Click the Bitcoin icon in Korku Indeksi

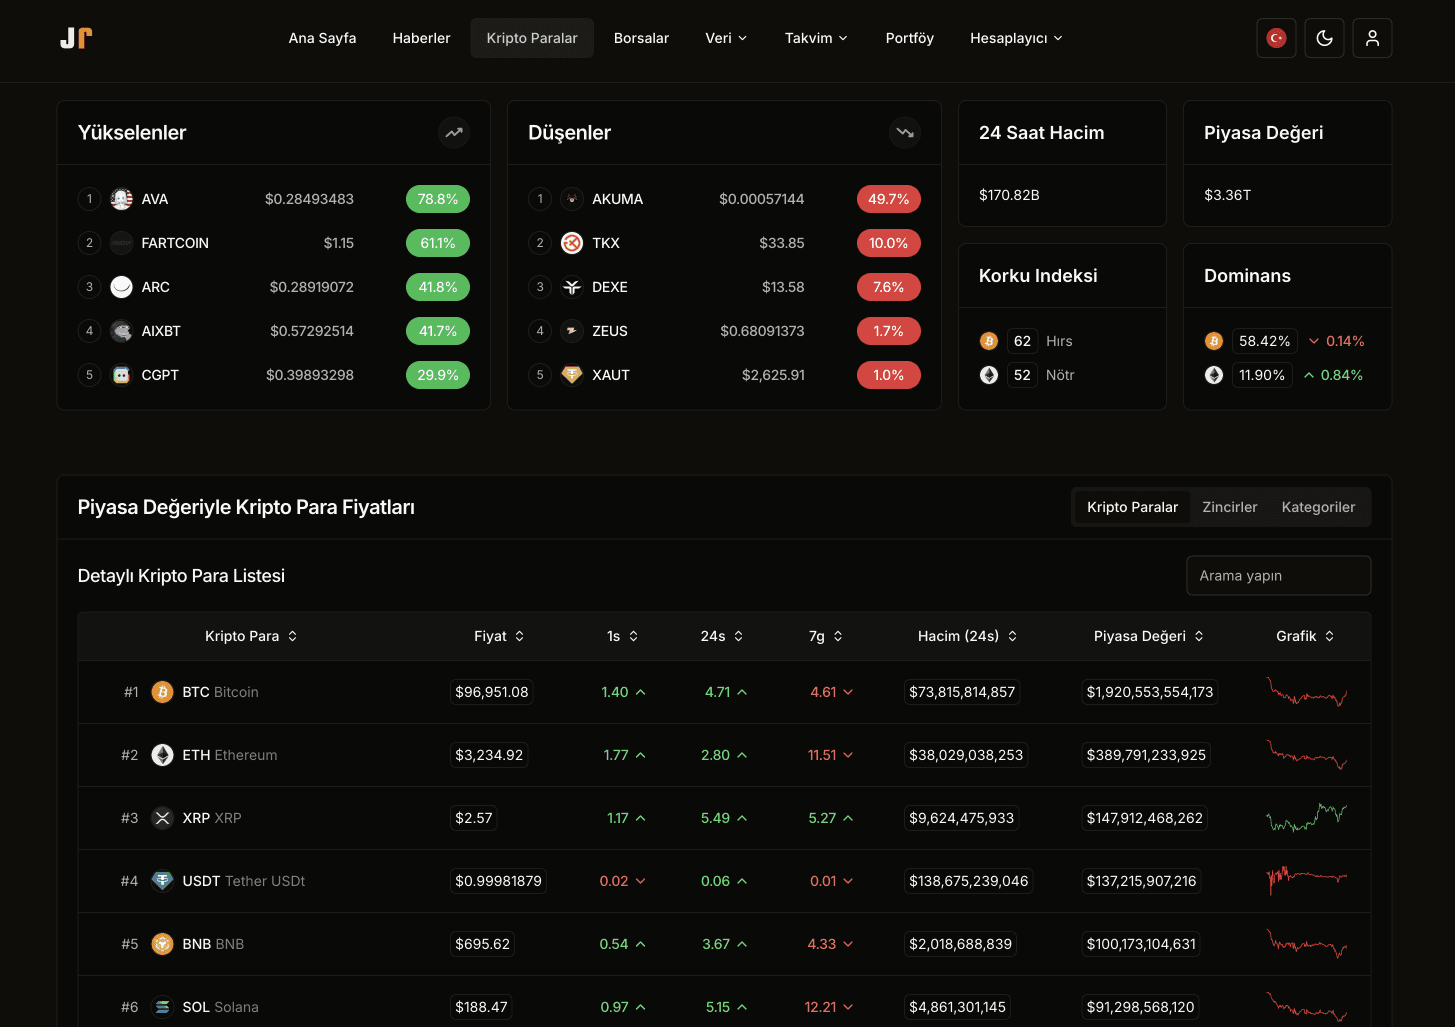[x=989, y=341]
